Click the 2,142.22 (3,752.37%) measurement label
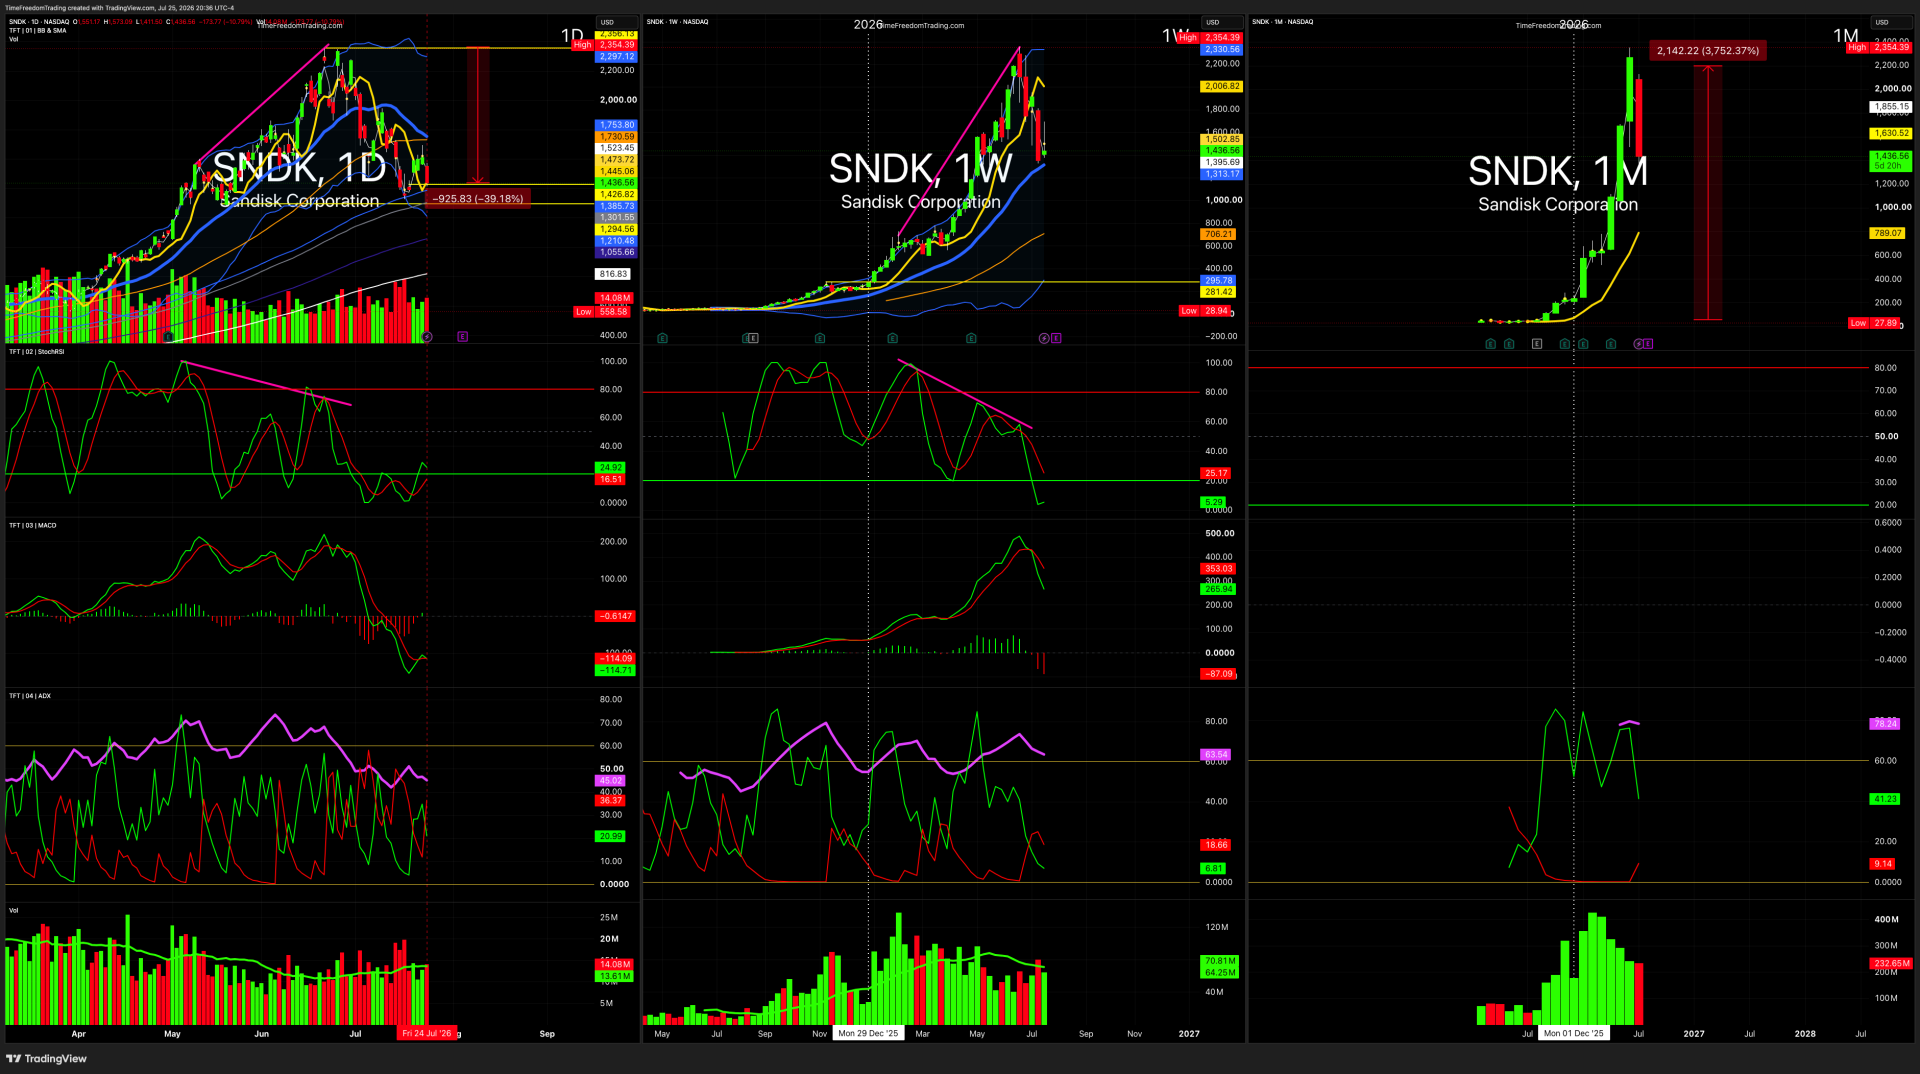The width and height of the screenshot is (1920, 1074). [1708, 51]
